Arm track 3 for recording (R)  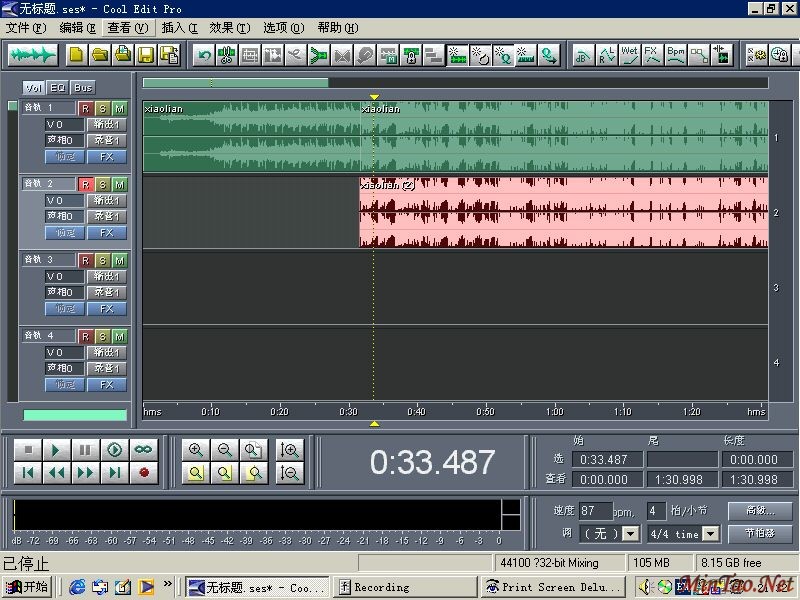click(x=85, y=260)
